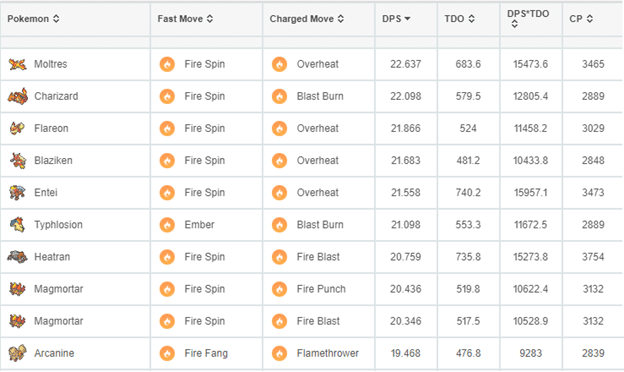Click fire-type icon beside Typhlosion's Ember
This screenshot has height=372, width=624.
click(167, 225)
